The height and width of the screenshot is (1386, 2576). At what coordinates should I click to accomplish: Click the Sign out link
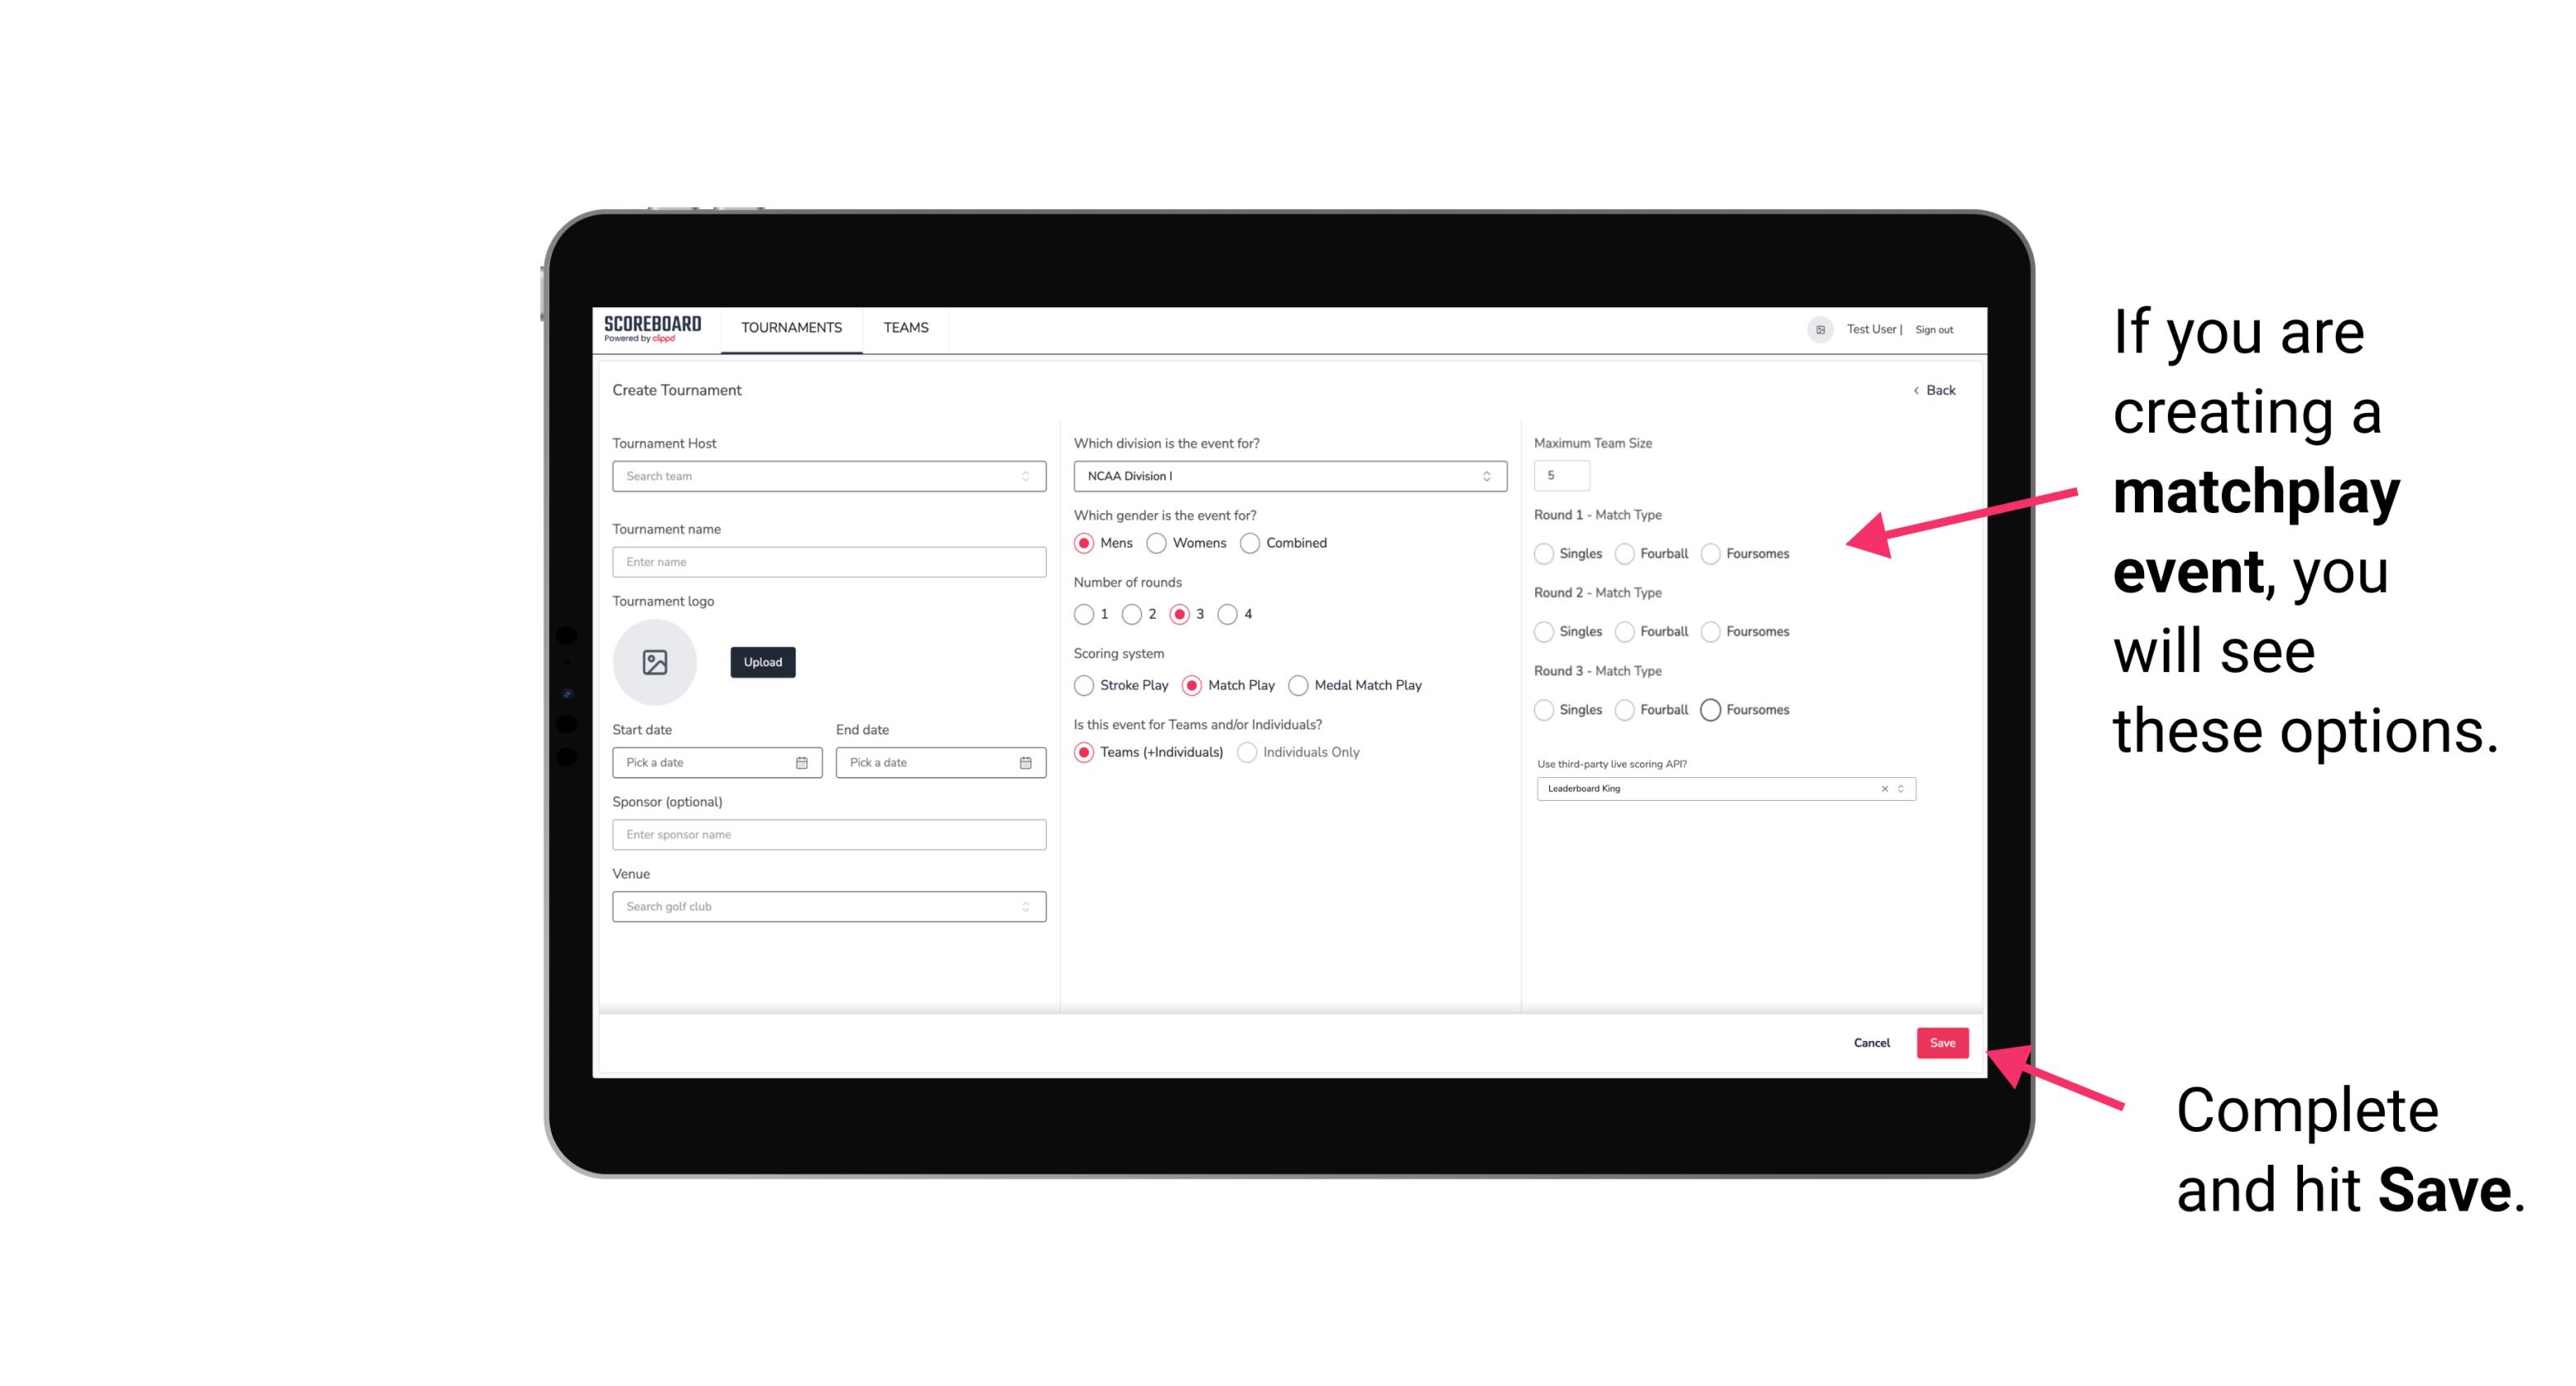(x=1936, y=328)
